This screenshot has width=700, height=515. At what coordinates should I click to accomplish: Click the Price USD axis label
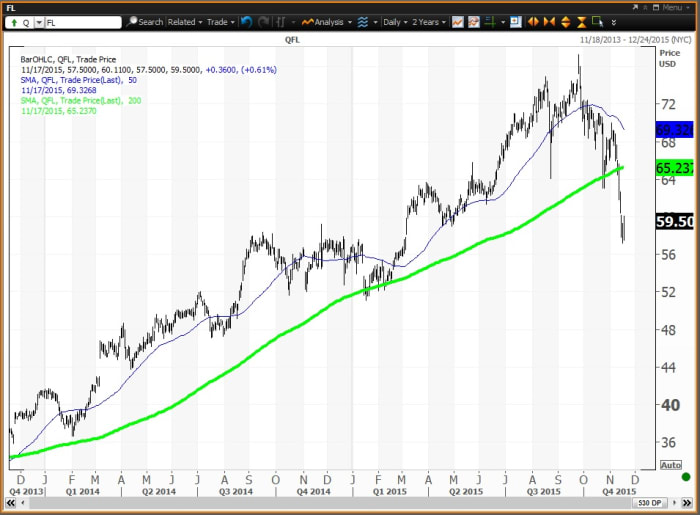[670, 58]
